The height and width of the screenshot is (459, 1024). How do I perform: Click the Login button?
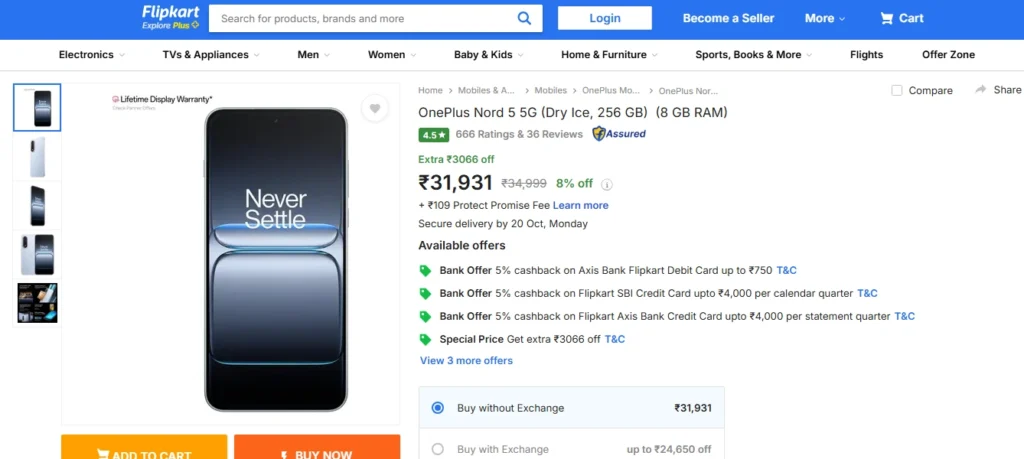point(605,18)
